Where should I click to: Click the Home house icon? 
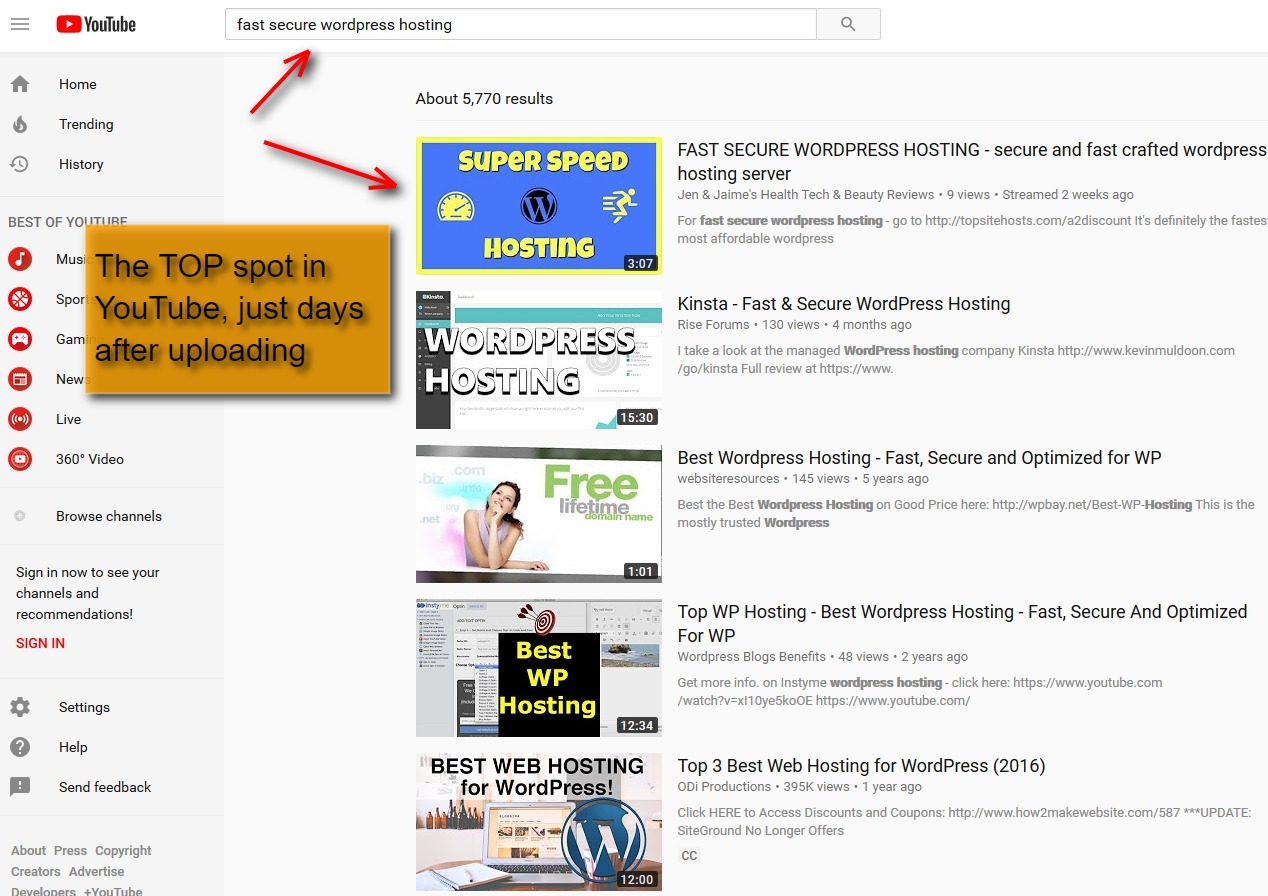point(20,84)
